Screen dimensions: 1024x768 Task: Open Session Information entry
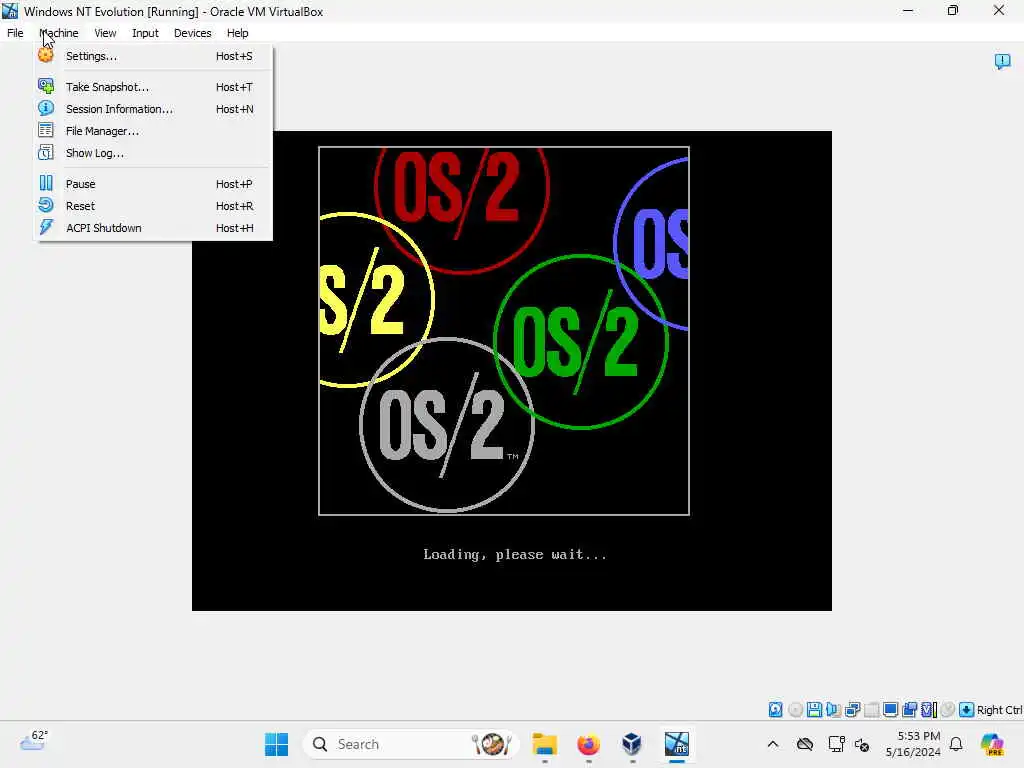point(153,109)
